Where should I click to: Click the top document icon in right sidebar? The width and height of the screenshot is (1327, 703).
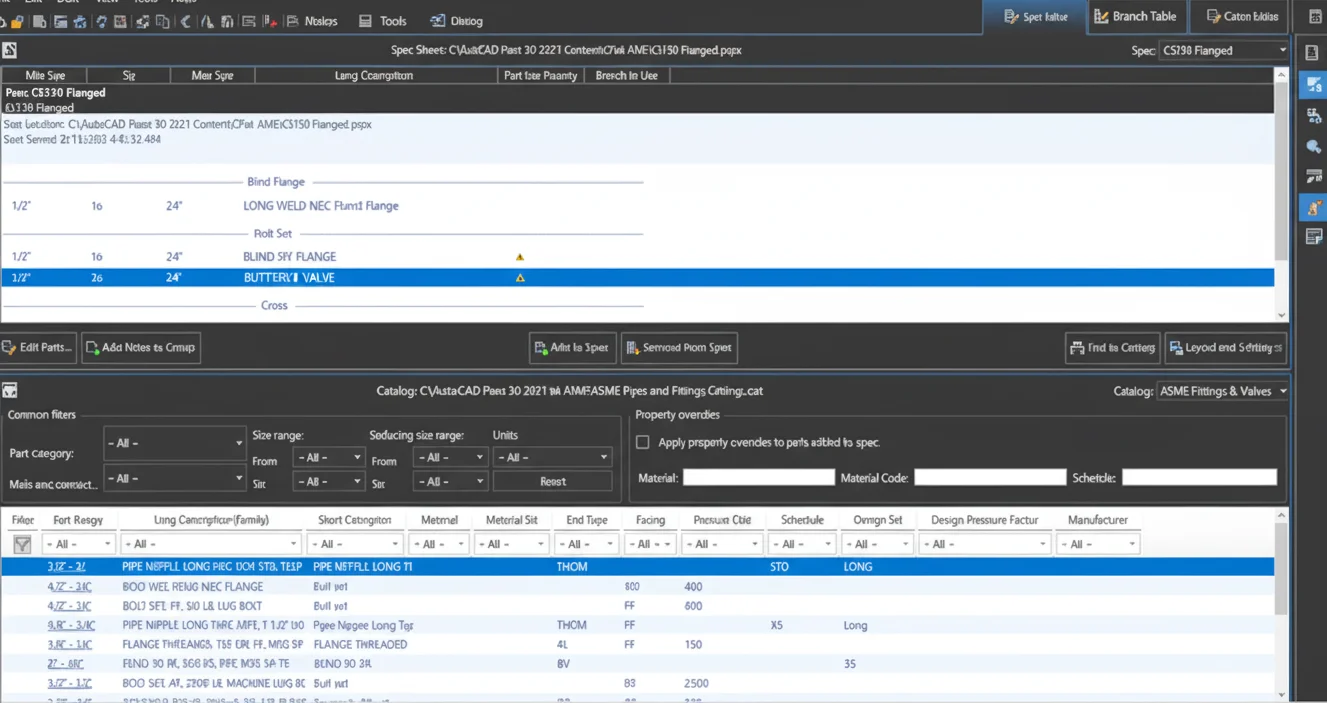tap(1313, 53)
